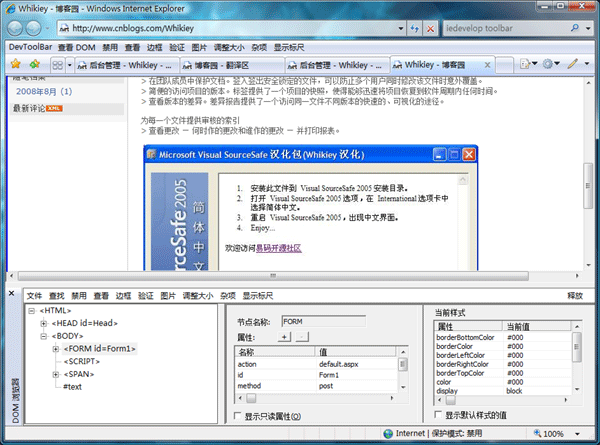The image size is (600, 445).
Task: Click the pencil edit icon in command bar
Action: (572, 64)
